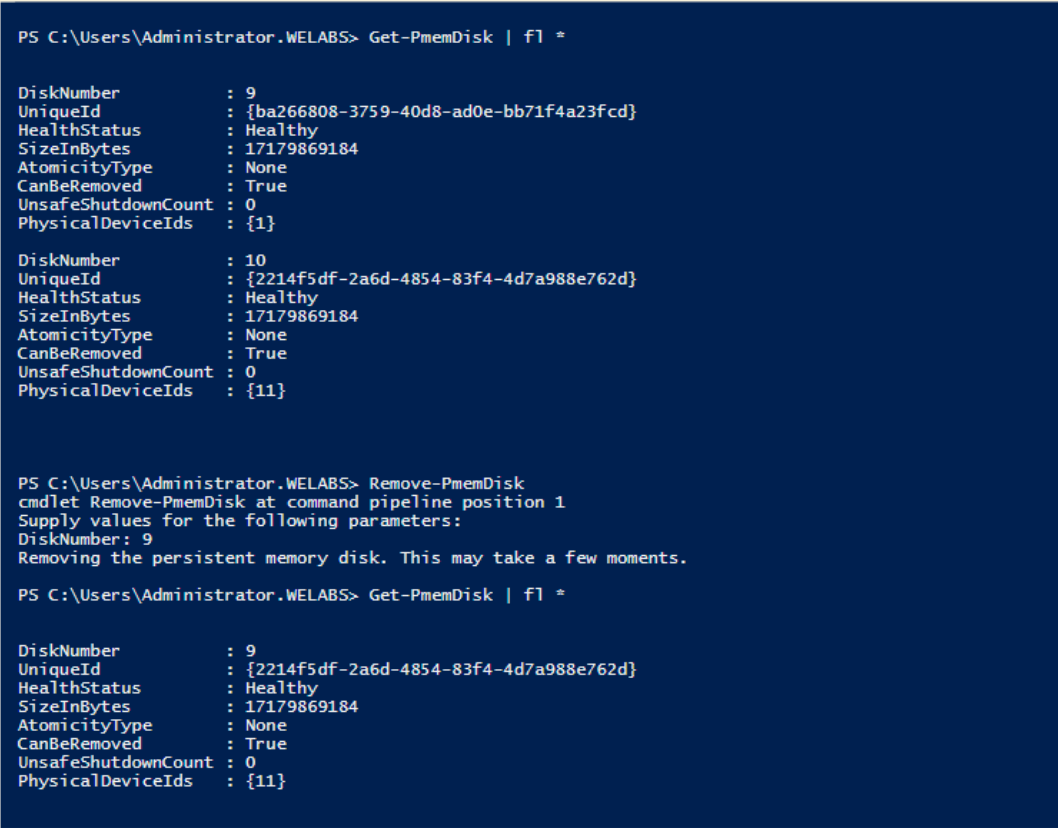
Task: Click DiskNumber value 9 in the first block
Action: click(x=250, y=93)
